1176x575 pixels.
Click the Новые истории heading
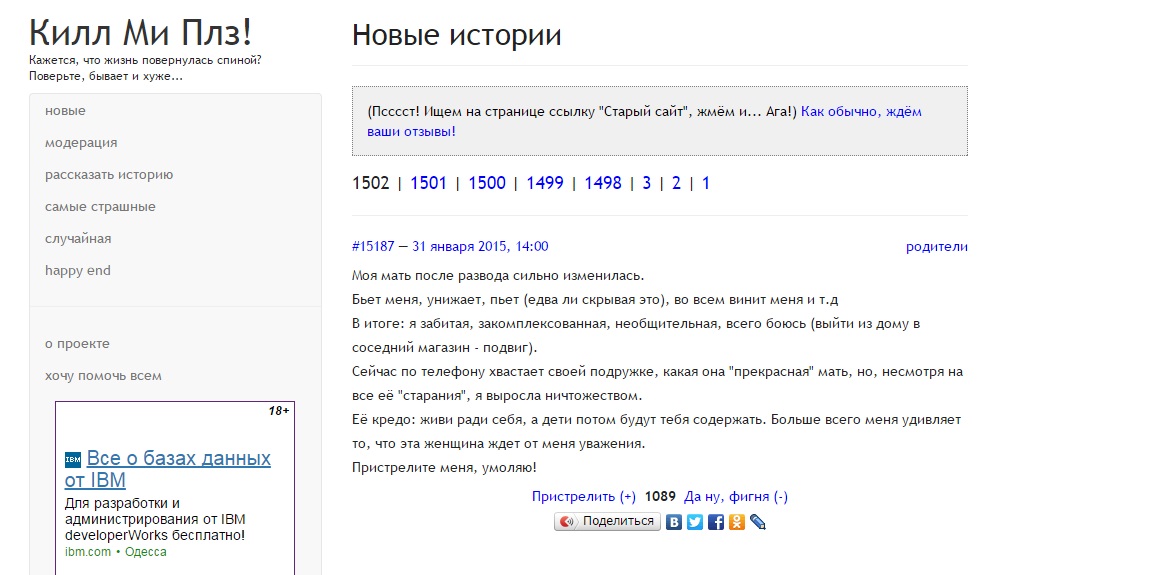click(x=457, y=35)
